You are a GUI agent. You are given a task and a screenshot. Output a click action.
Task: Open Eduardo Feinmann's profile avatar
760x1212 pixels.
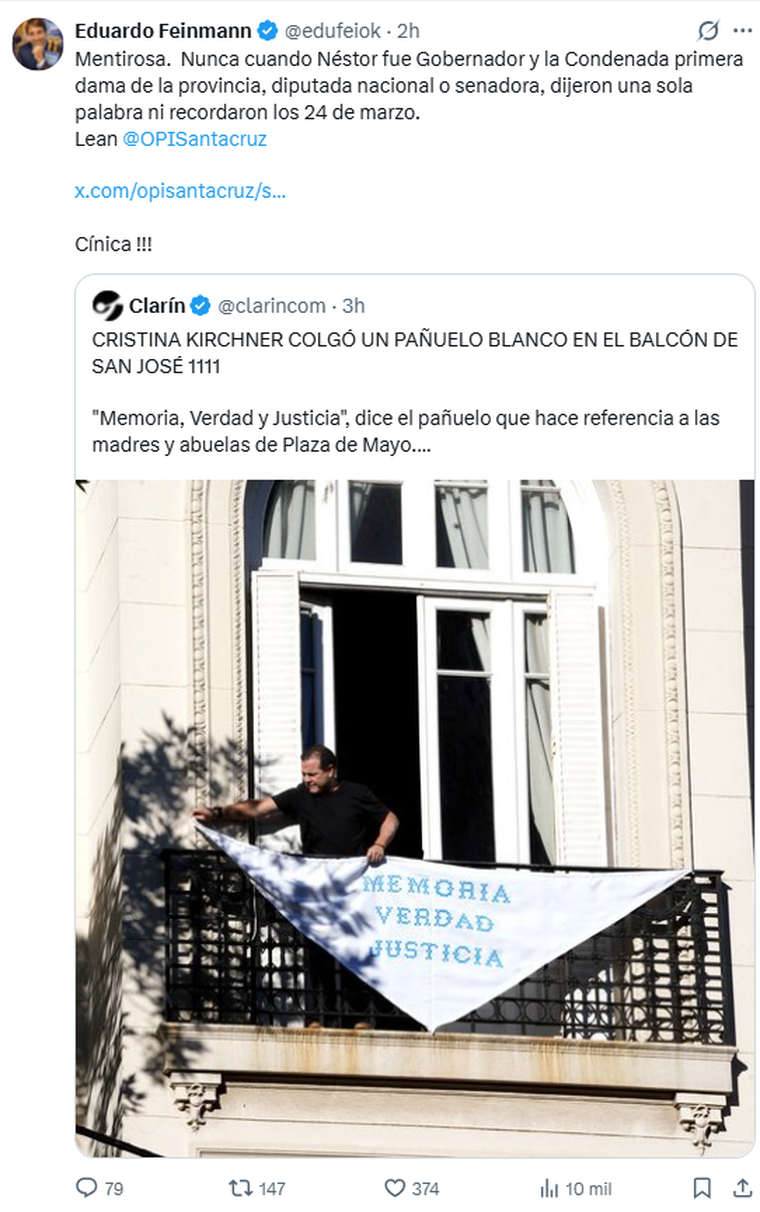(38, 44)
